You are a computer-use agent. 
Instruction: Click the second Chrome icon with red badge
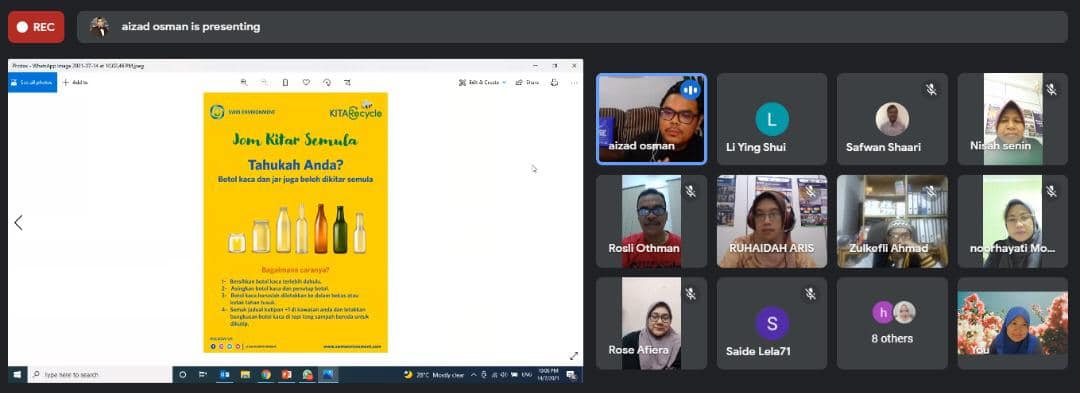click(x=308, y=374)
